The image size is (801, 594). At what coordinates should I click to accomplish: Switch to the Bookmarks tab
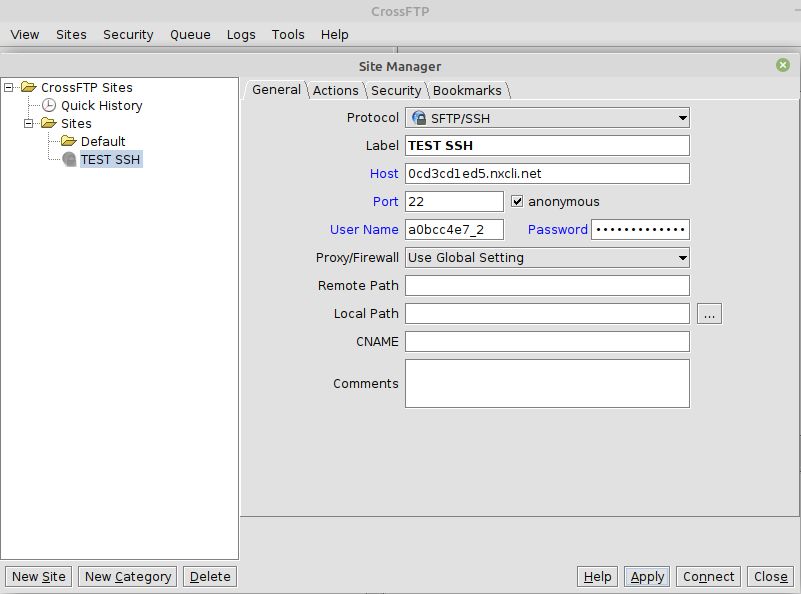point(467,90)
